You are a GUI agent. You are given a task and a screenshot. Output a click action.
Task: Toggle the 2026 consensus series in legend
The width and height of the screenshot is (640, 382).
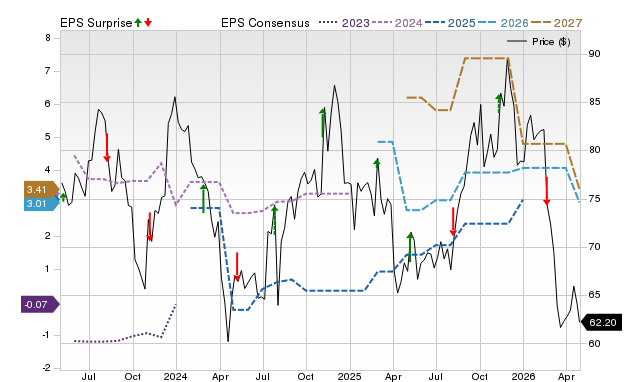click(503, 23)
